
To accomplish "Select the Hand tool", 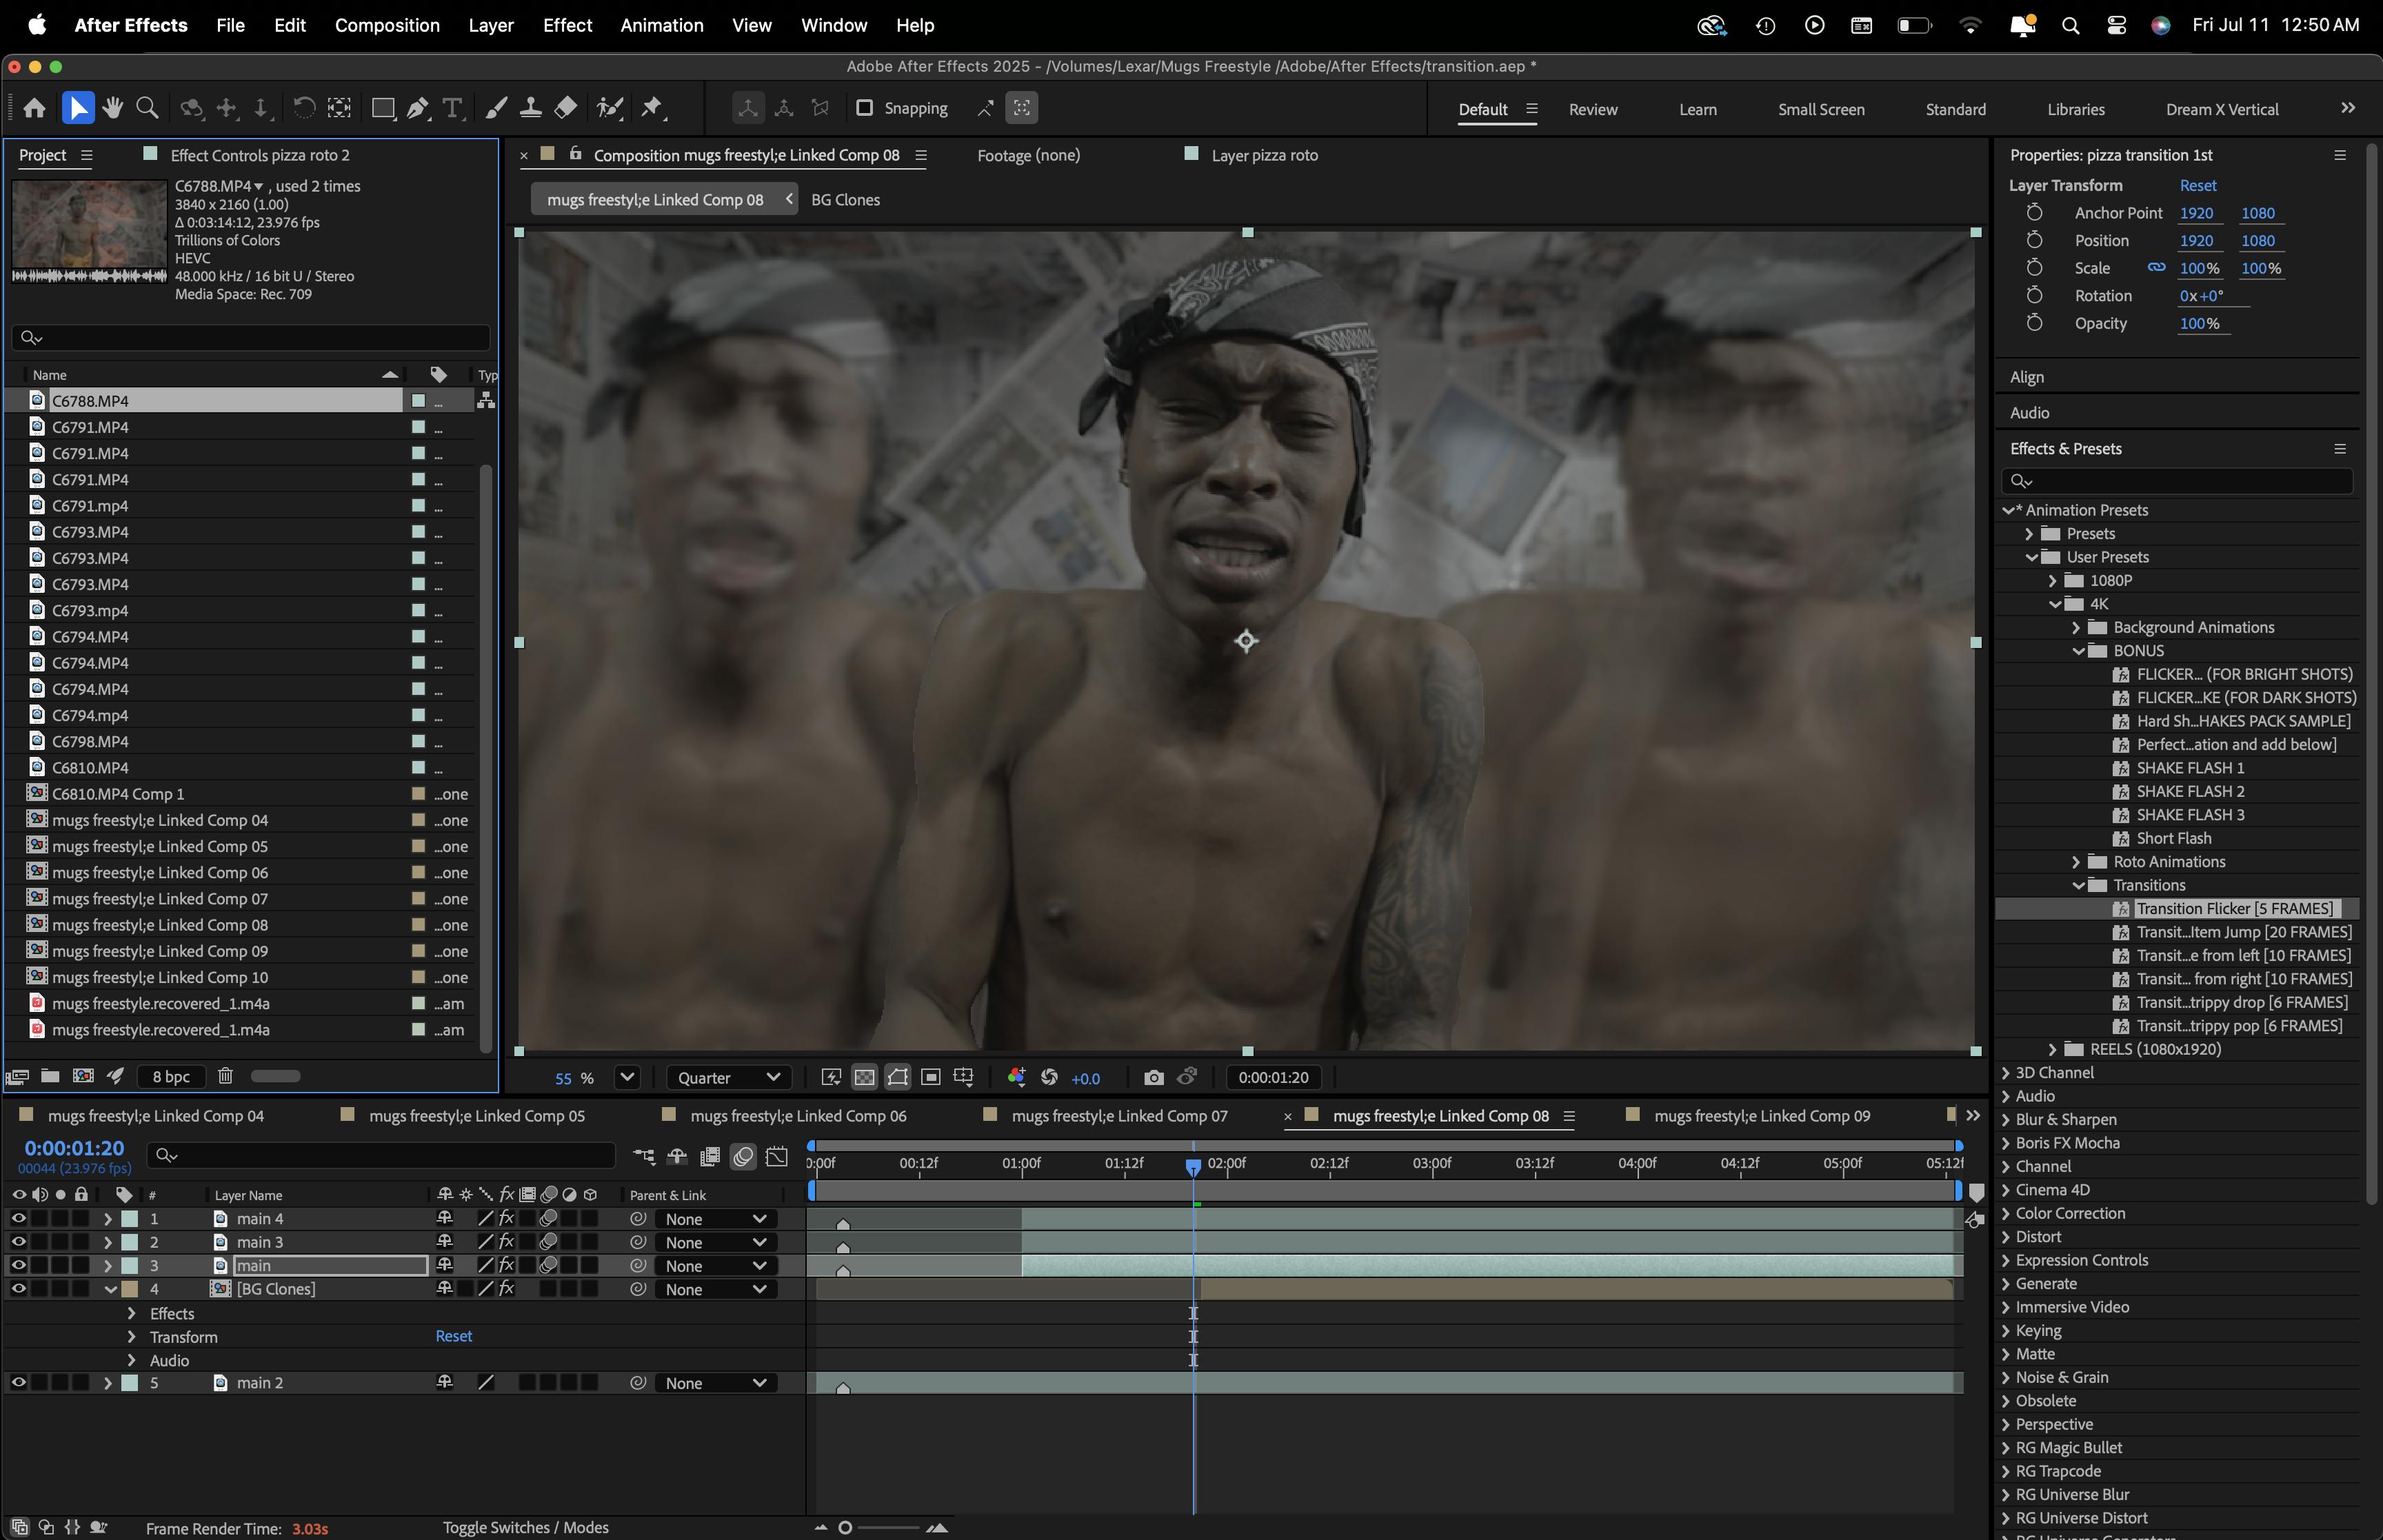I will [112, 108].
